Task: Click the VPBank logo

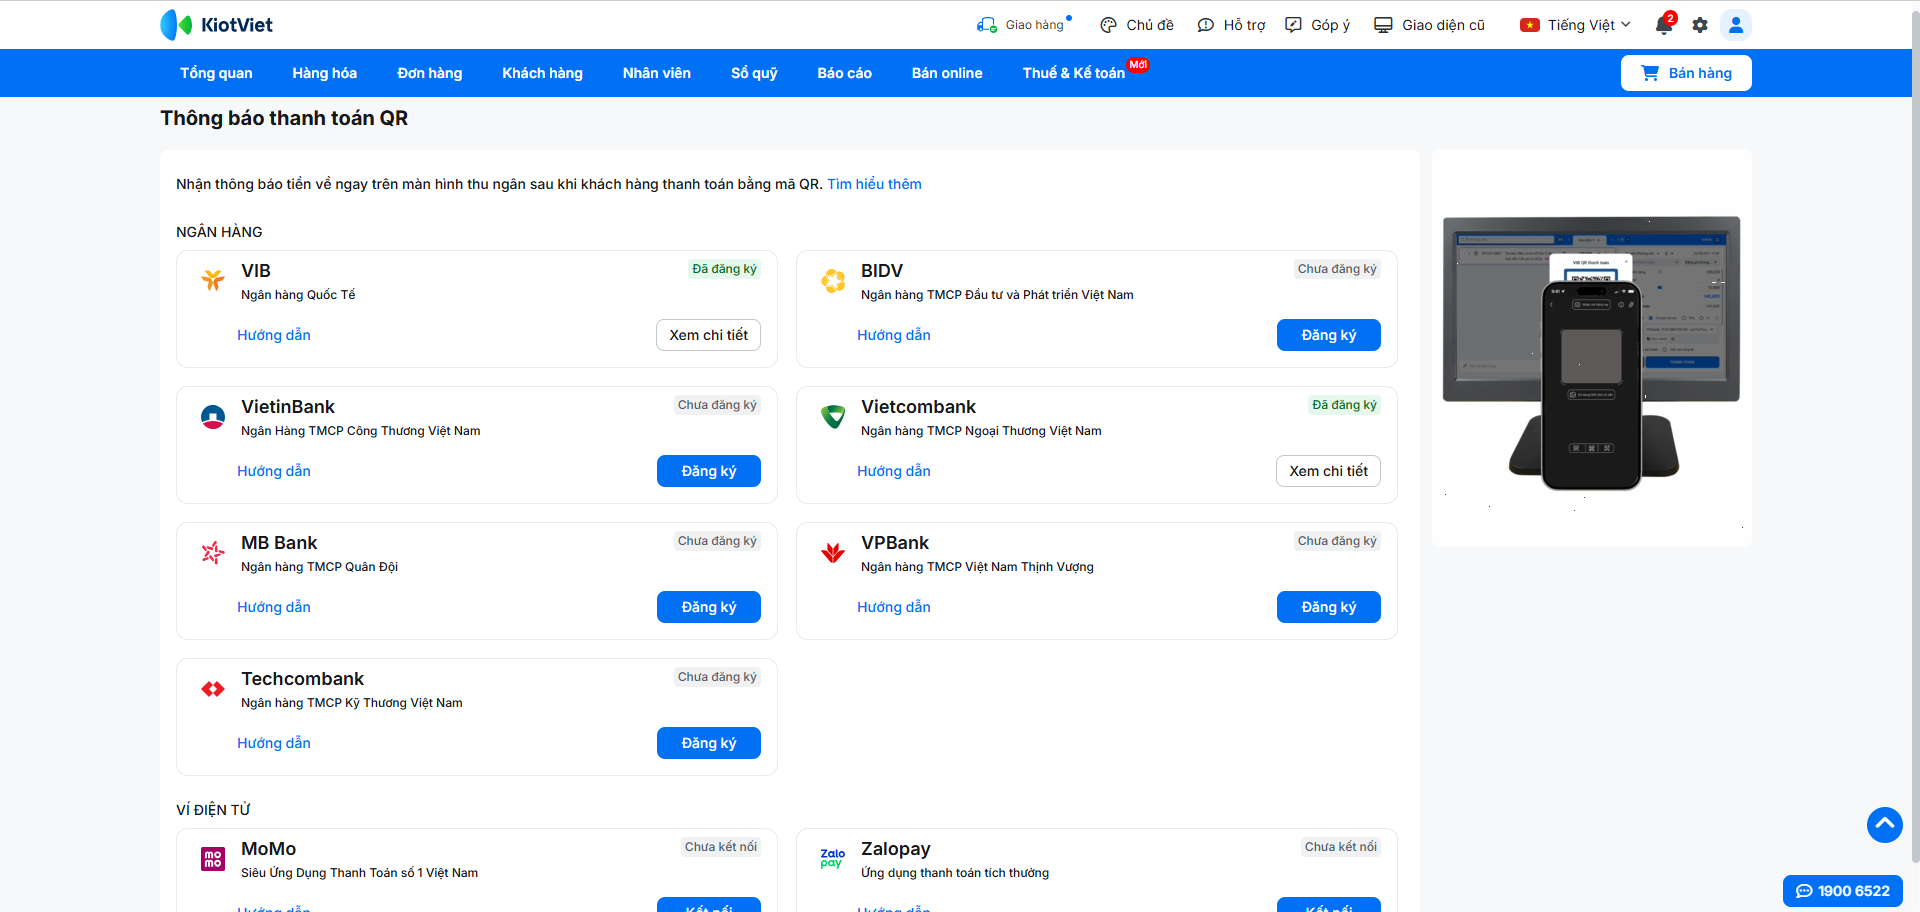Action: click(x=833, y=553)
